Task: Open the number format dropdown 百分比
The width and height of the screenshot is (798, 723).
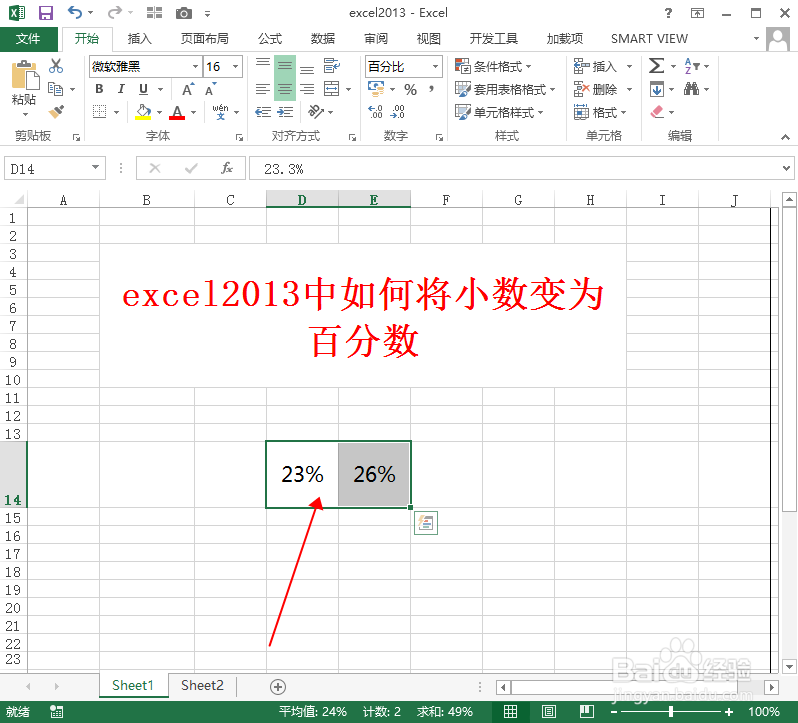Action: click(436, 67)
